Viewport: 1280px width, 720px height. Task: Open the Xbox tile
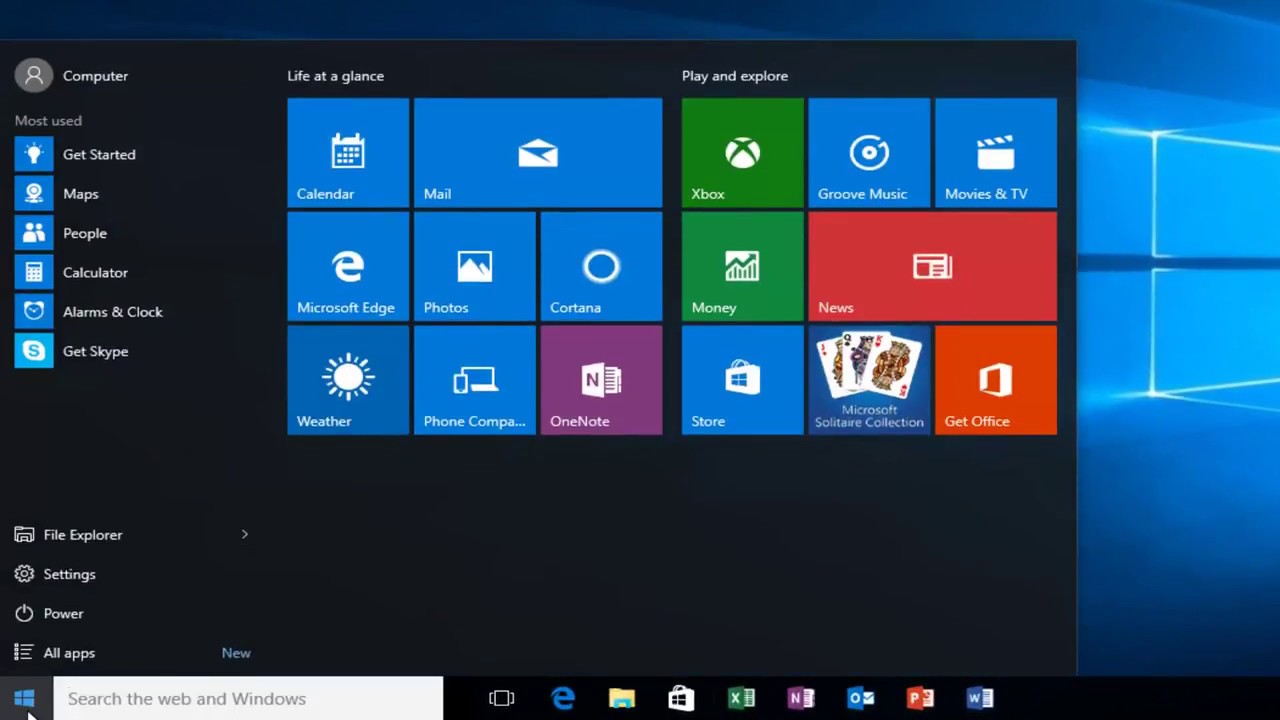[742, 152]
